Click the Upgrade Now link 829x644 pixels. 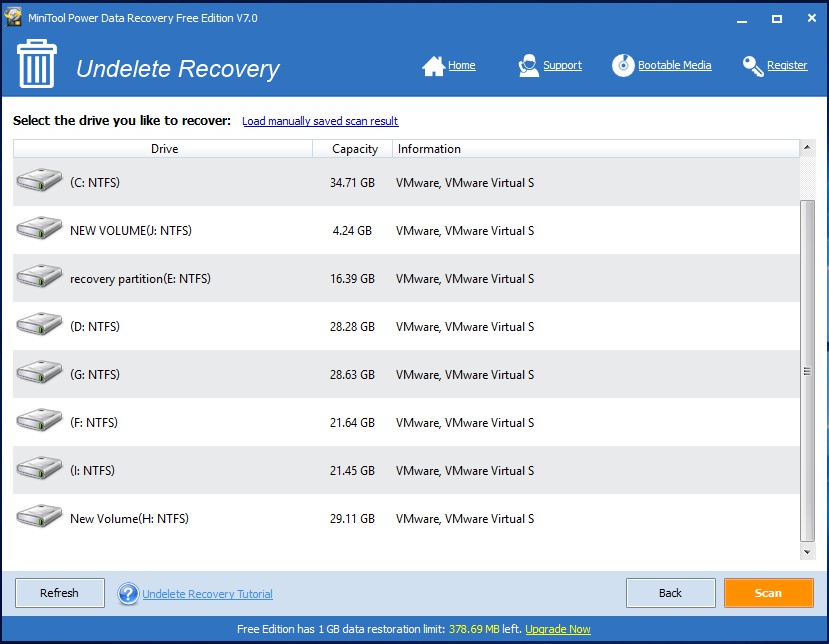(x=558, y=629)
